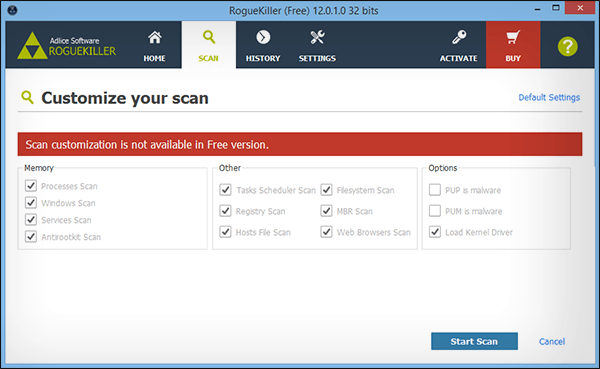Toggle MBR Scan checkbox
This screenshot has height=369, width=600.
click(x=326, y=211)
